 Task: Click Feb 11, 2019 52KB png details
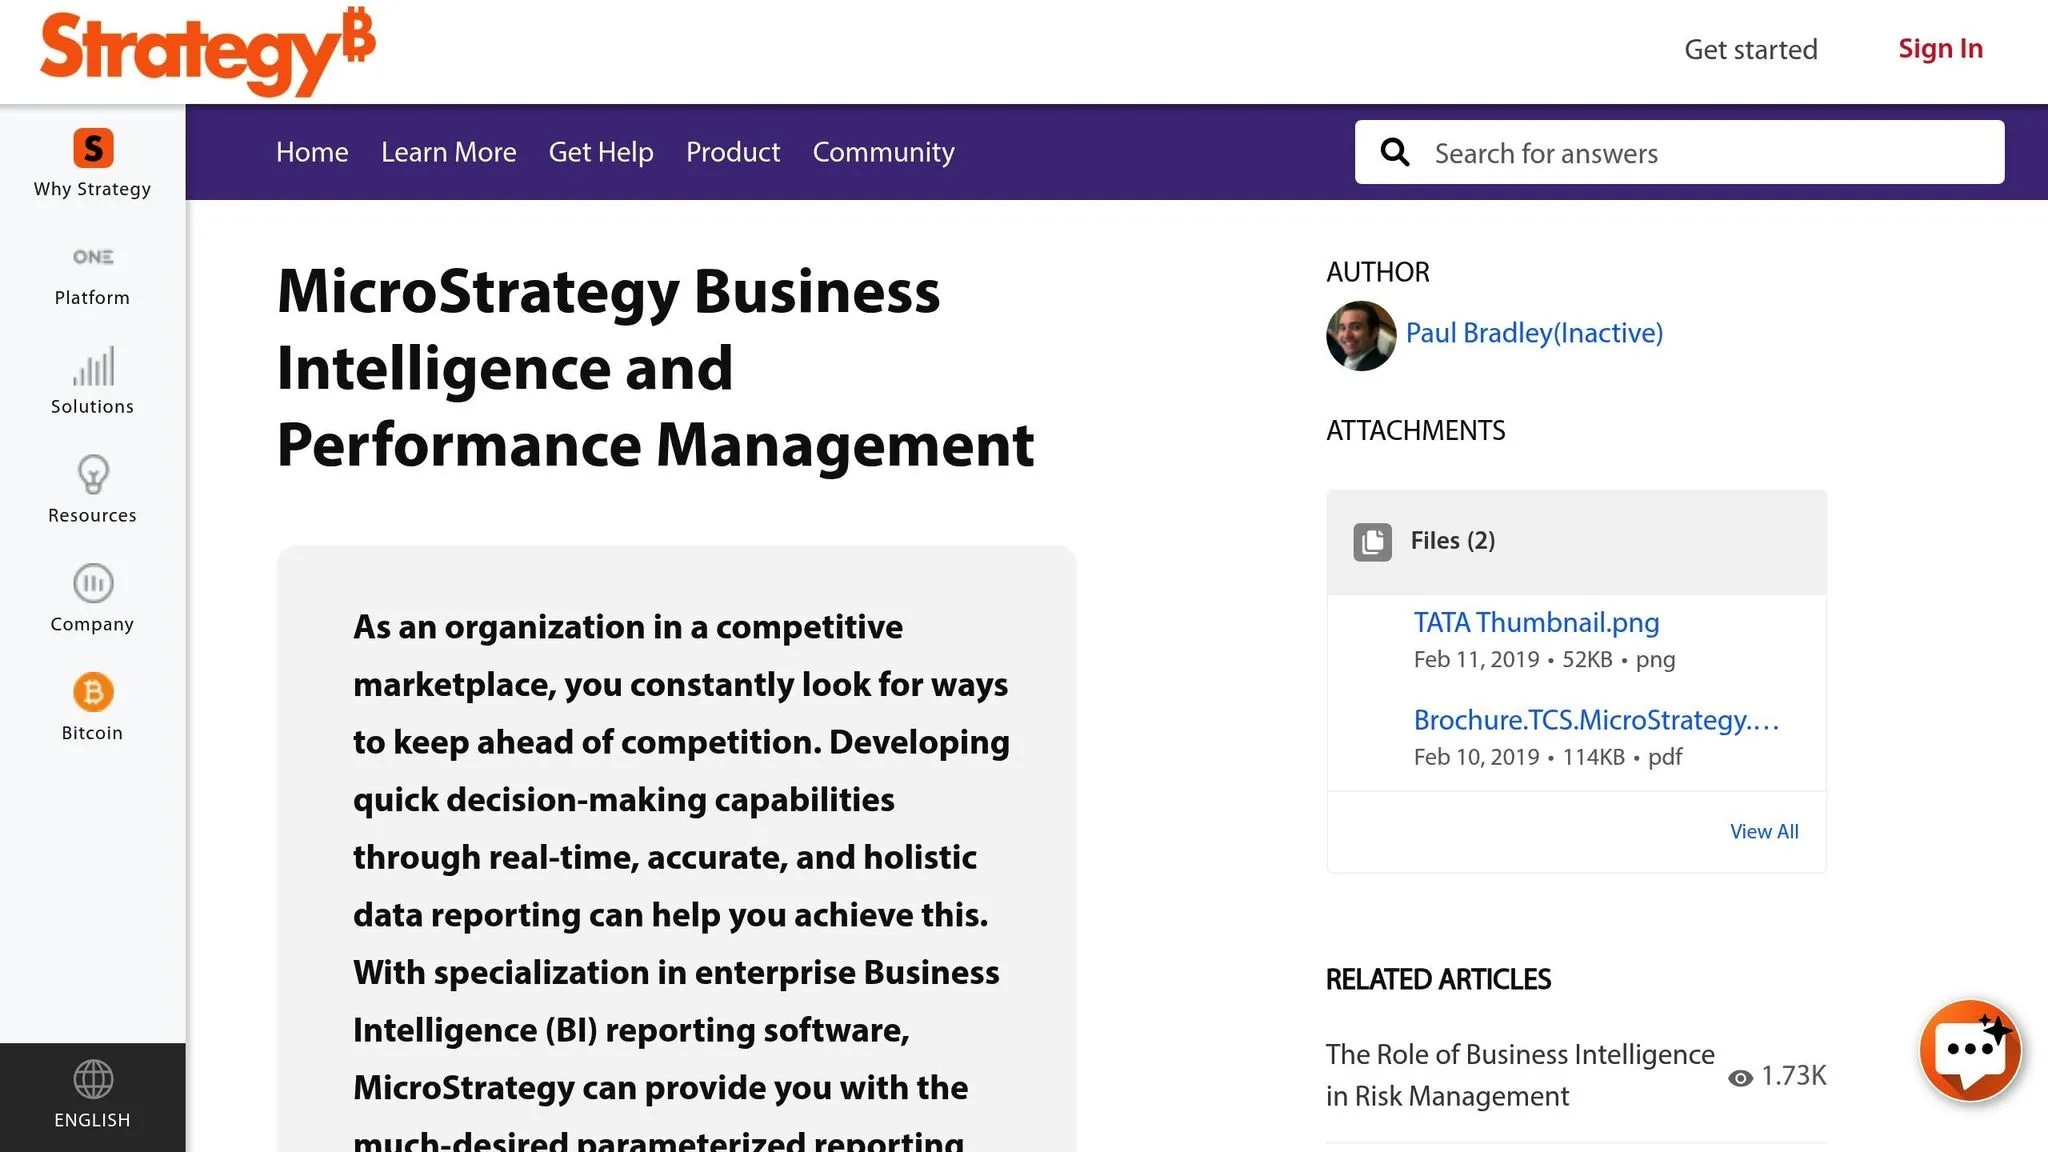pos(1544,660)
